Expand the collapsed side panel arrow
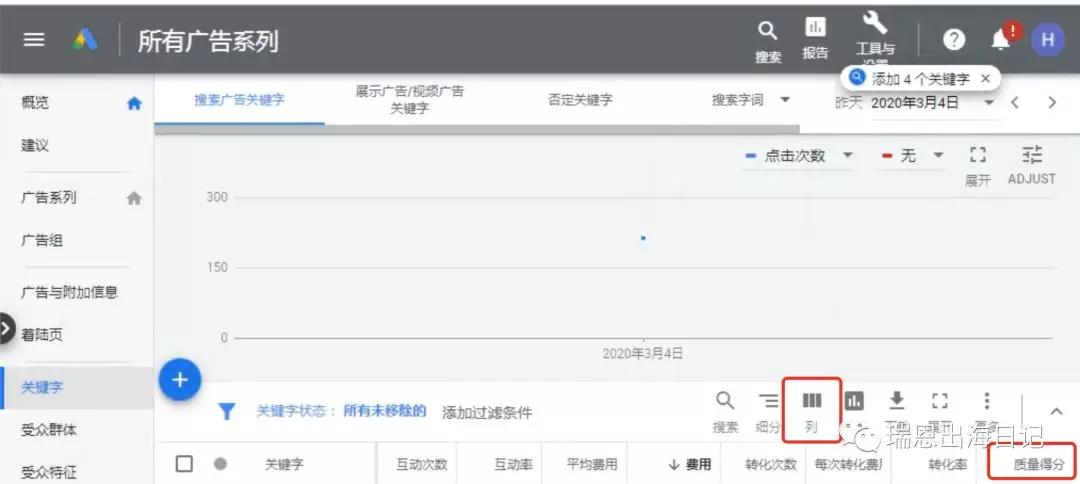Viewport: 1080px width, 484px height. [x=6, y=328]
